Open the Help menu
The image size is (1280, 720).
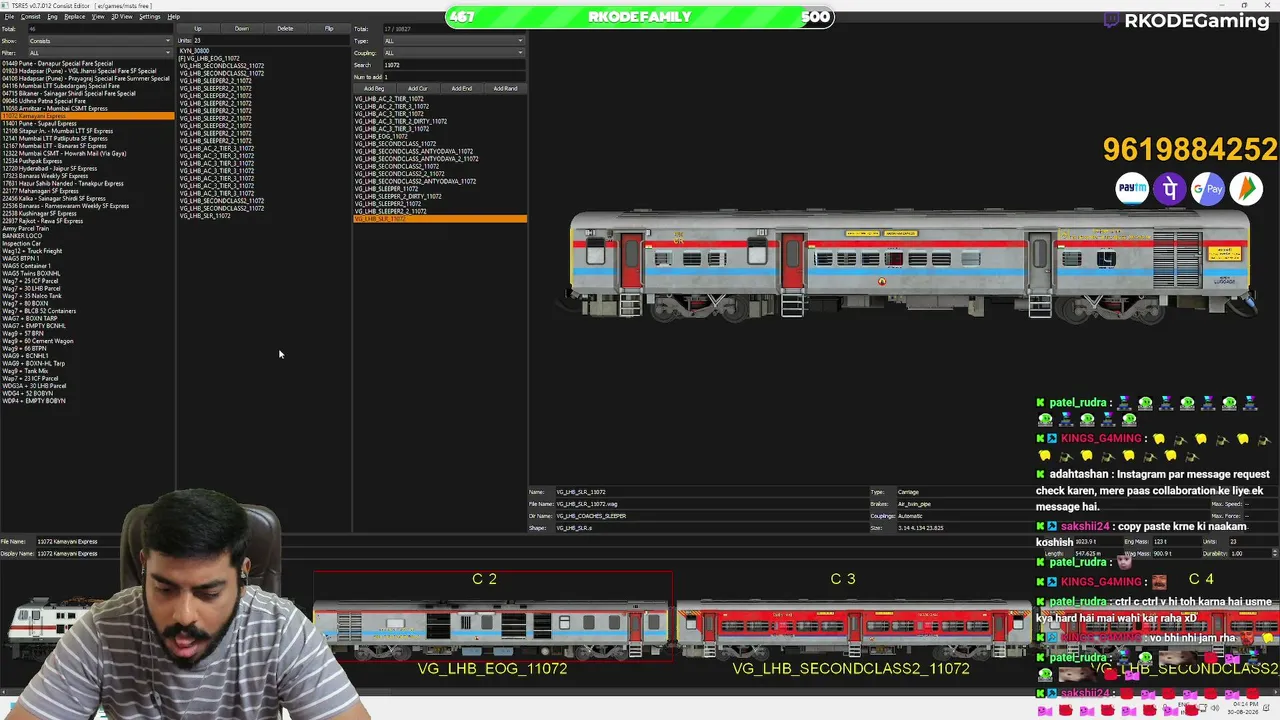(x=173, y=17)
